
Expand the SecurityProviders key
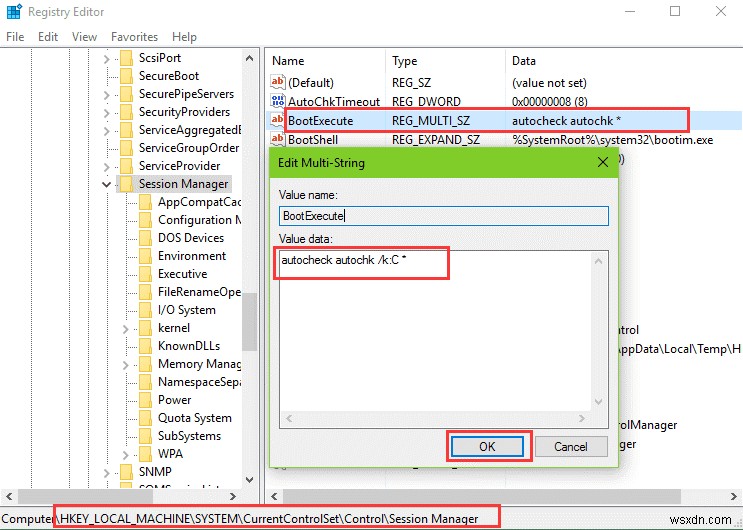(107, 113)
